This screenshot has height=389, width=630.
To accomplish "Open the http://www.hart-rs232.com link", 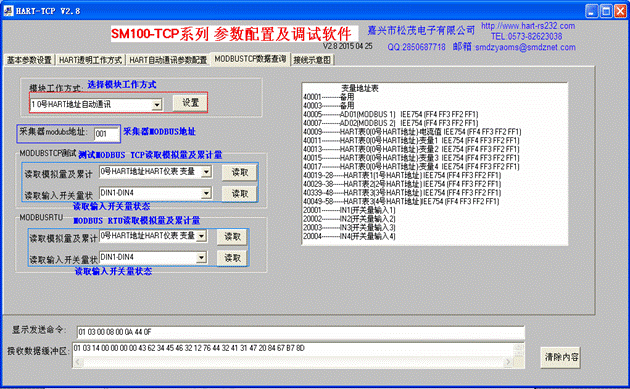I will click(x=528, y=26).
